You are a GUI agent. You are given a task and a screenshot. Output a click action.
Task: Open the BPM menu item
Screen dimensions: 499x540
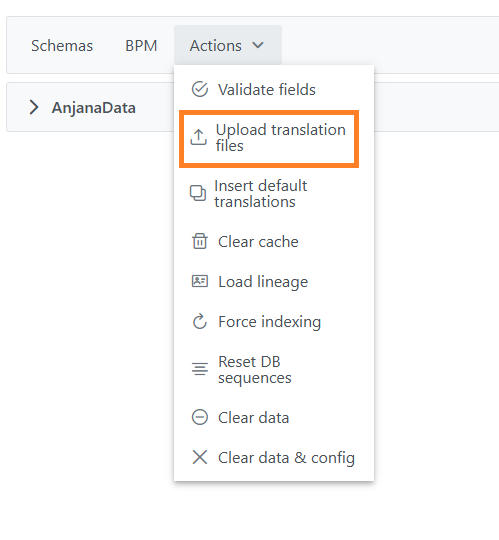point(141,45)
